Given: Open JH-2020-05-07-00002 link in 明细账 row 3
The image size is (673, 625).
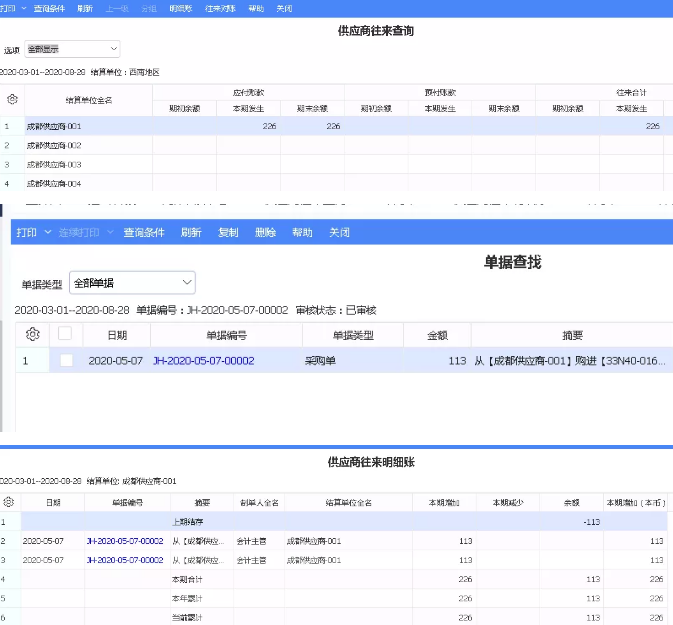Looking at the screenshot, I should (x=125, y=560).
